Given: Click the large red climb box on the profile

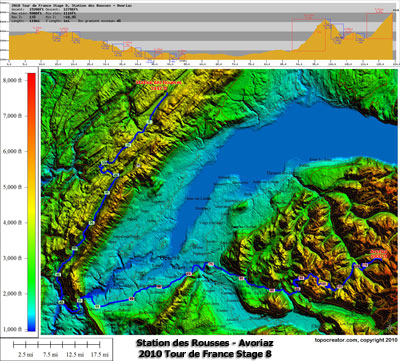Looking at the screenshot, I should 309,35.
